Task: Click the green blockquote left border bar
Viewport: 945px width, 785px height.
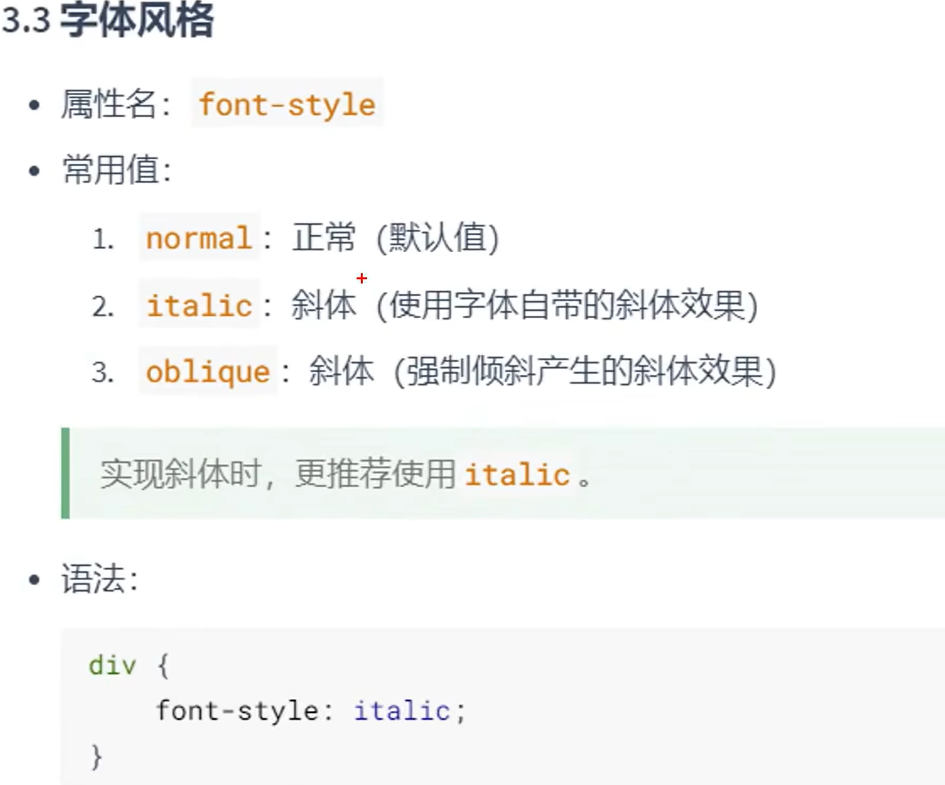Action: coord(65,470)
